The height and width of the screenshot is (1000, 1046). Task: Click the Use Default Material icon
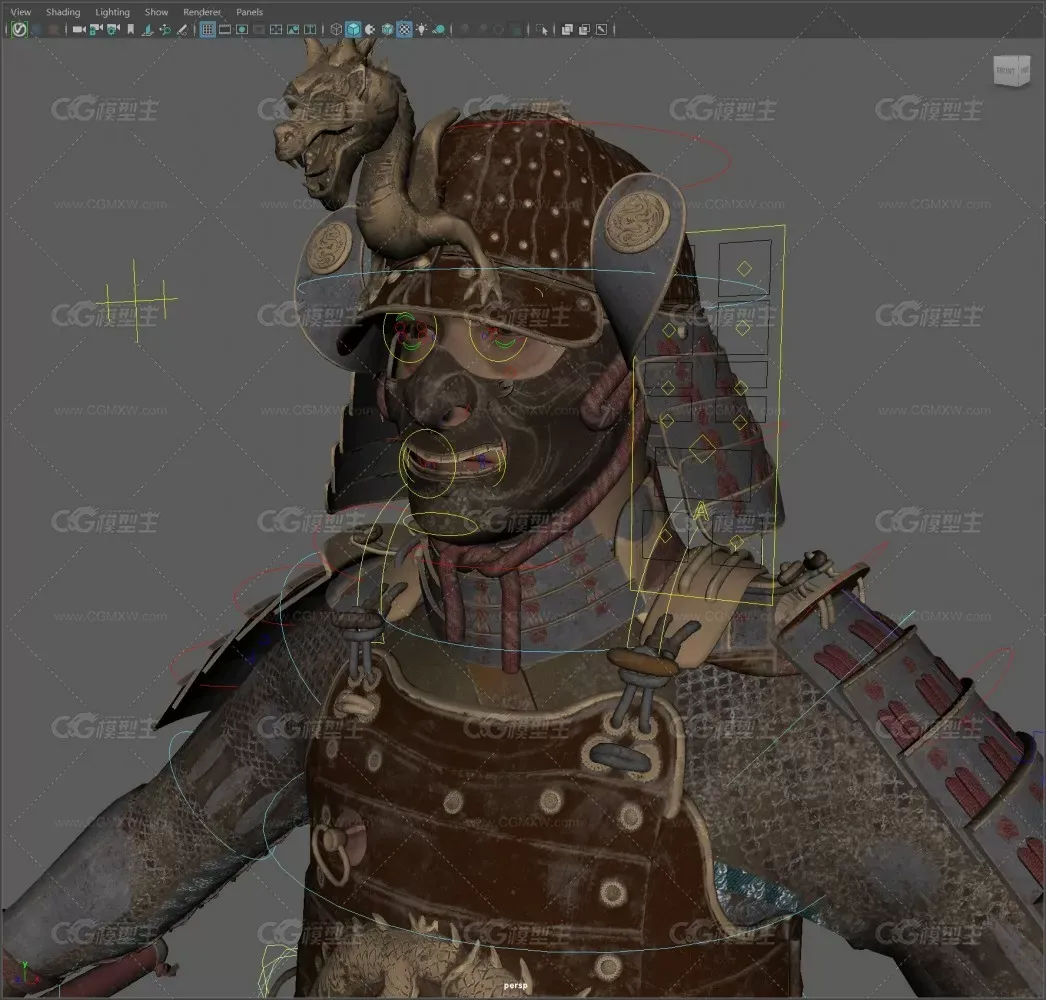tap(370, 29)
